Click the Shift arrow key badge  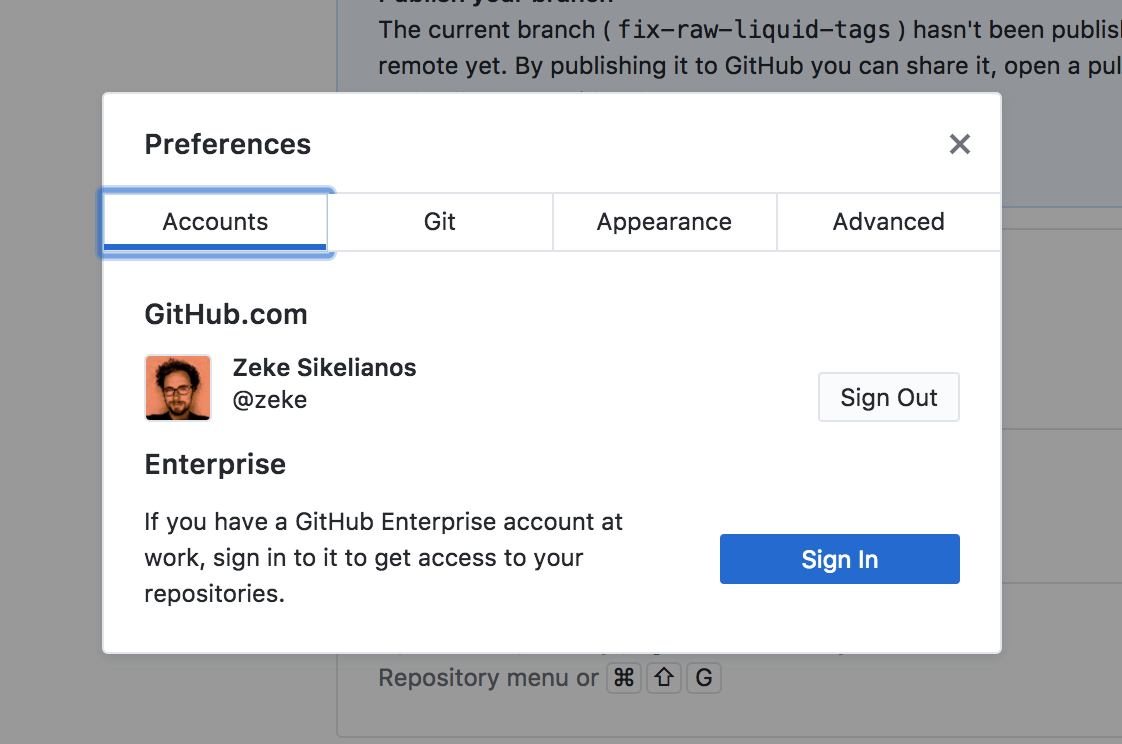[x=663, y=678]
